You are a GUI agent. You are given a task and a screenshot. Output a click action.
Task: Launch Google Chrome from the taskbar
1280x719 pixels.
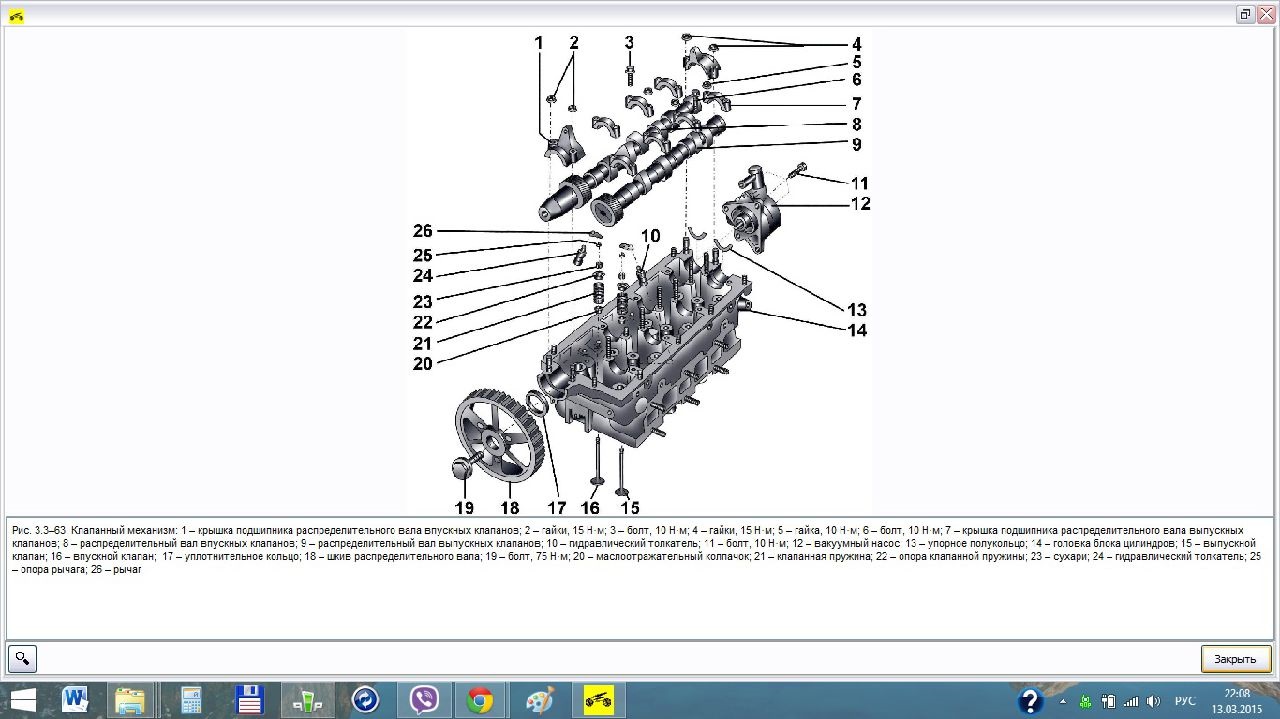point(479,700)
